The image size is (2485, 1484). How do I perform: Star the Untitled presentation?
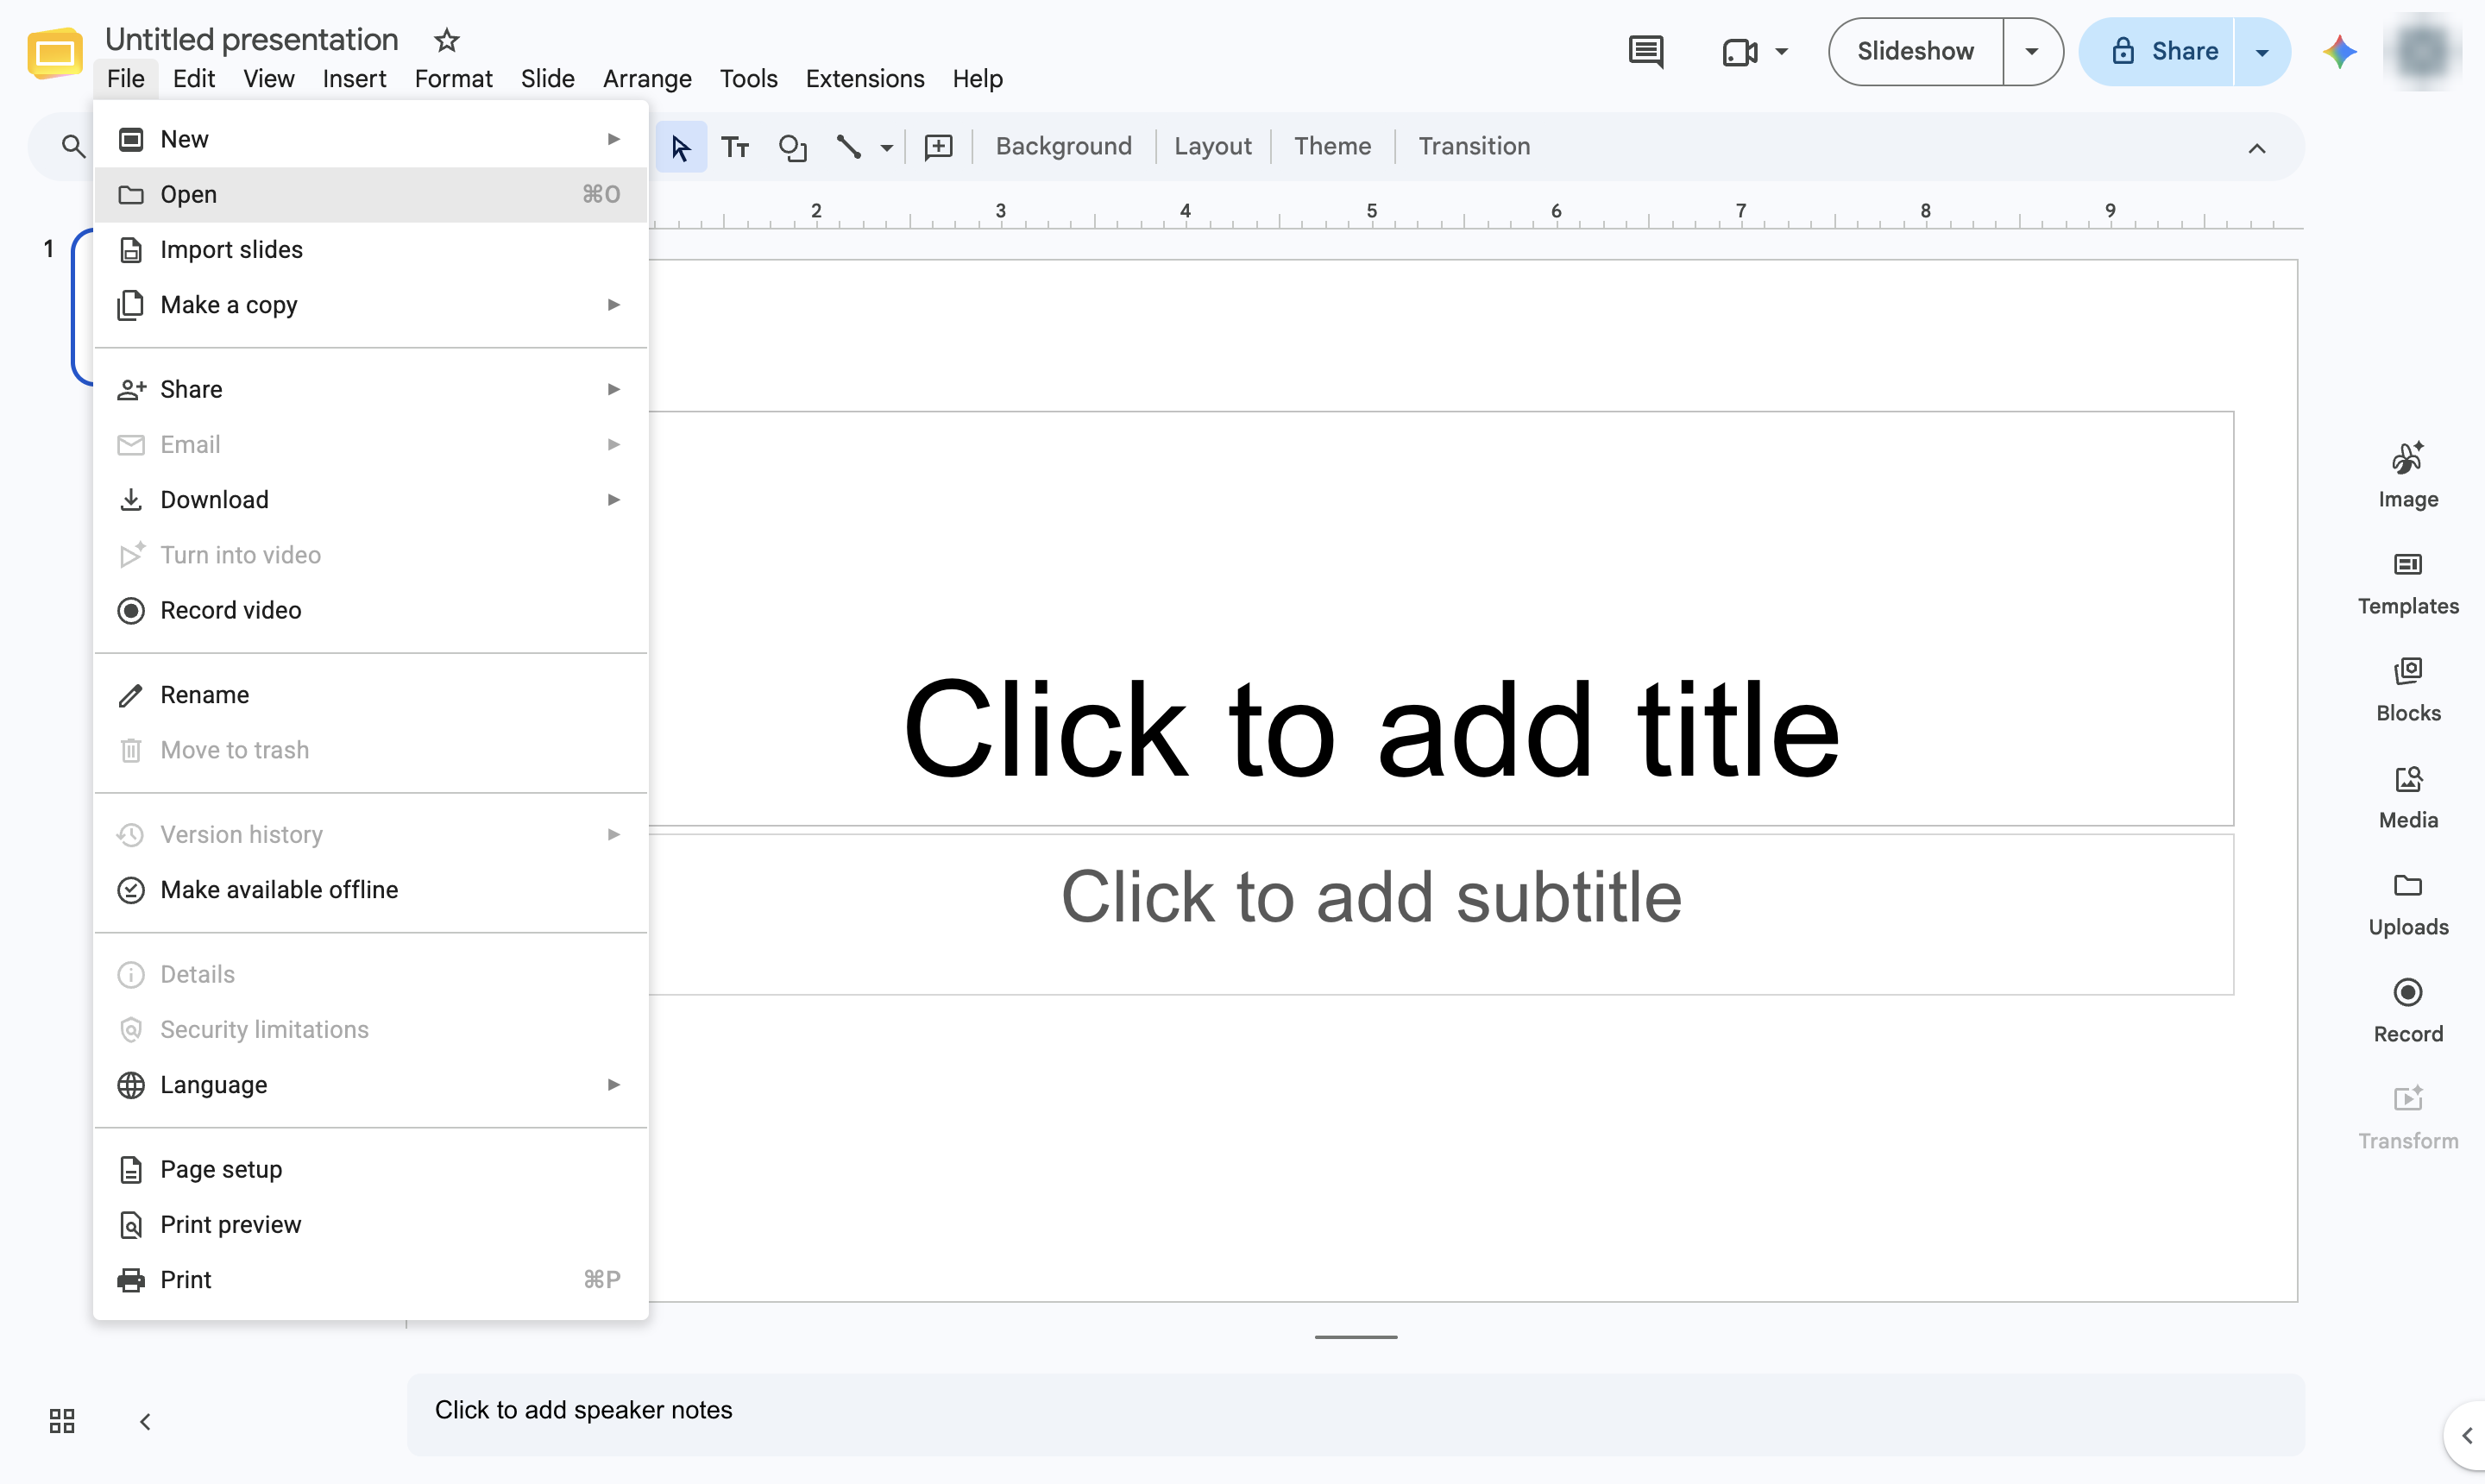pyautogui.click(x=446, y=40)
